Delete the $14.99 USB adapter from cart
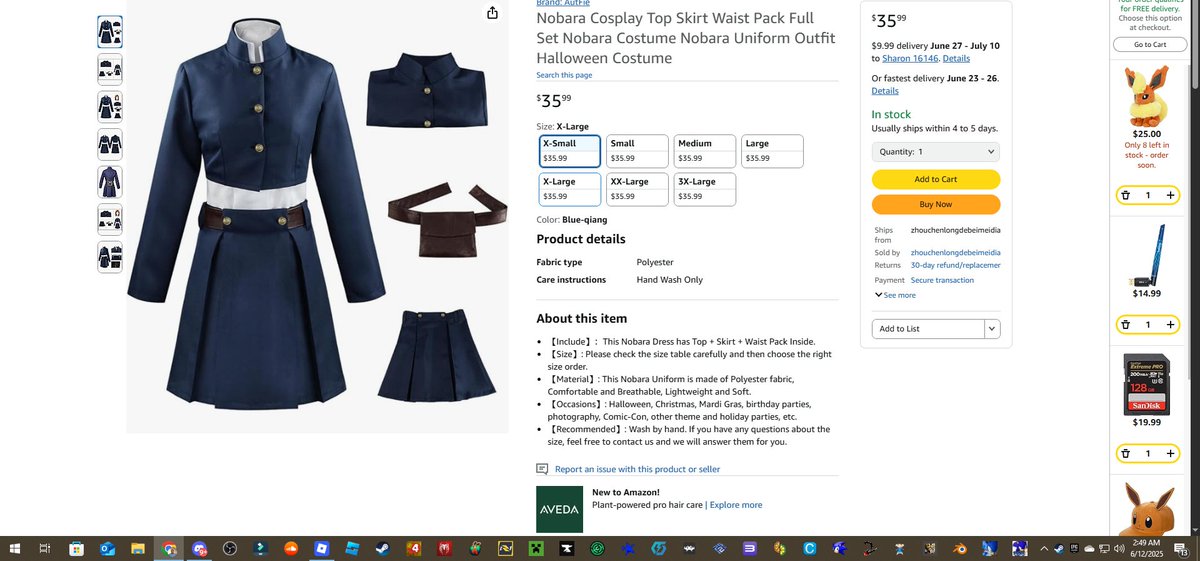 (1125, 324)
